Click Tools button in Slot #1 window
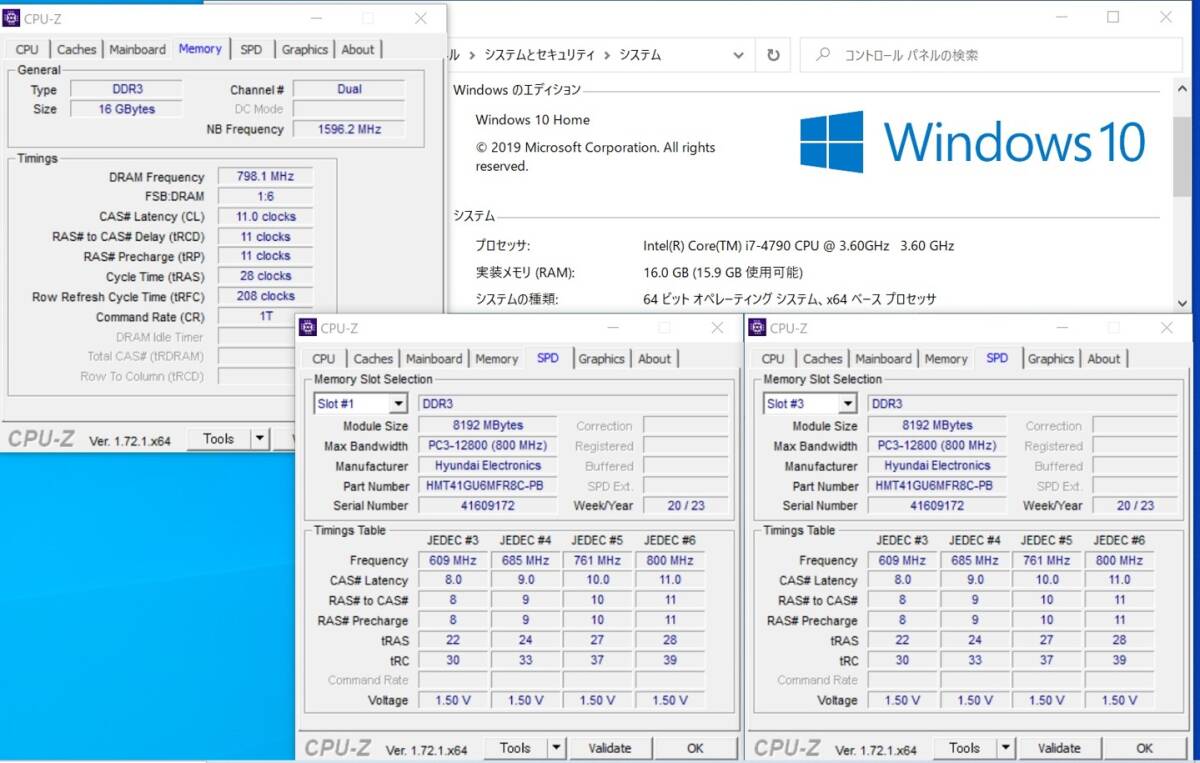 pyautogui.click(x=515, y=747)
